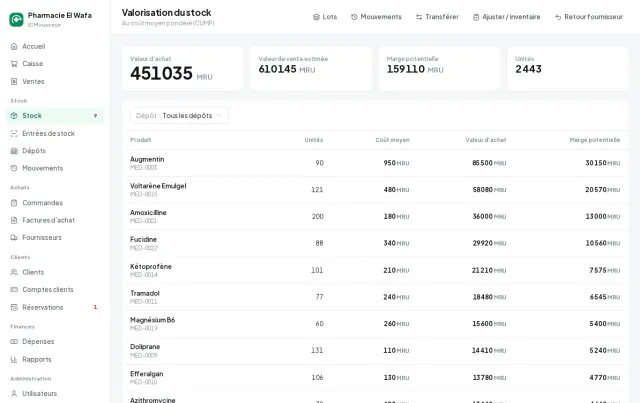Click the Réservations calendar icon

click(x=14, y=307)
